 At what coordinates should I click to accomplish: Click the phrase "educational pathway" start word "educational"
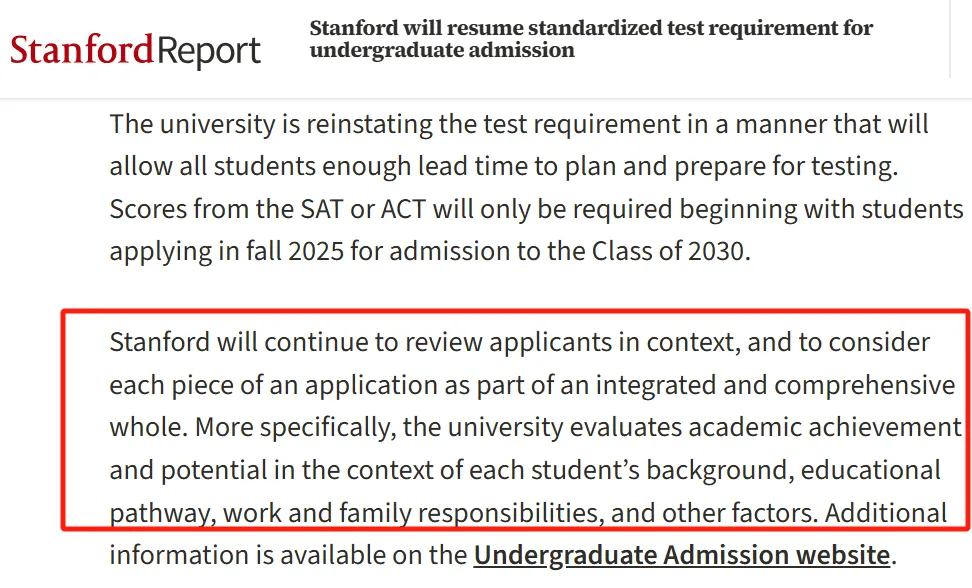[870, 470]
